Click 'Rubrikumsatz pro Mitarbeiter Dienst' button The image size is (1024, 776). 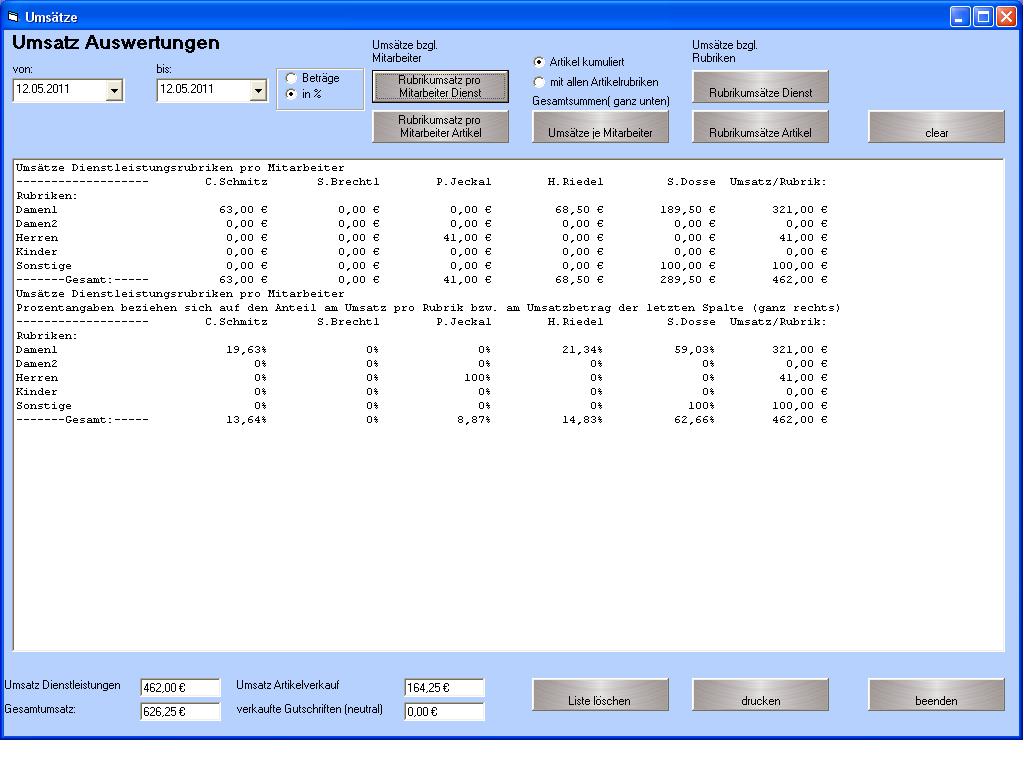tap(440, 87)
